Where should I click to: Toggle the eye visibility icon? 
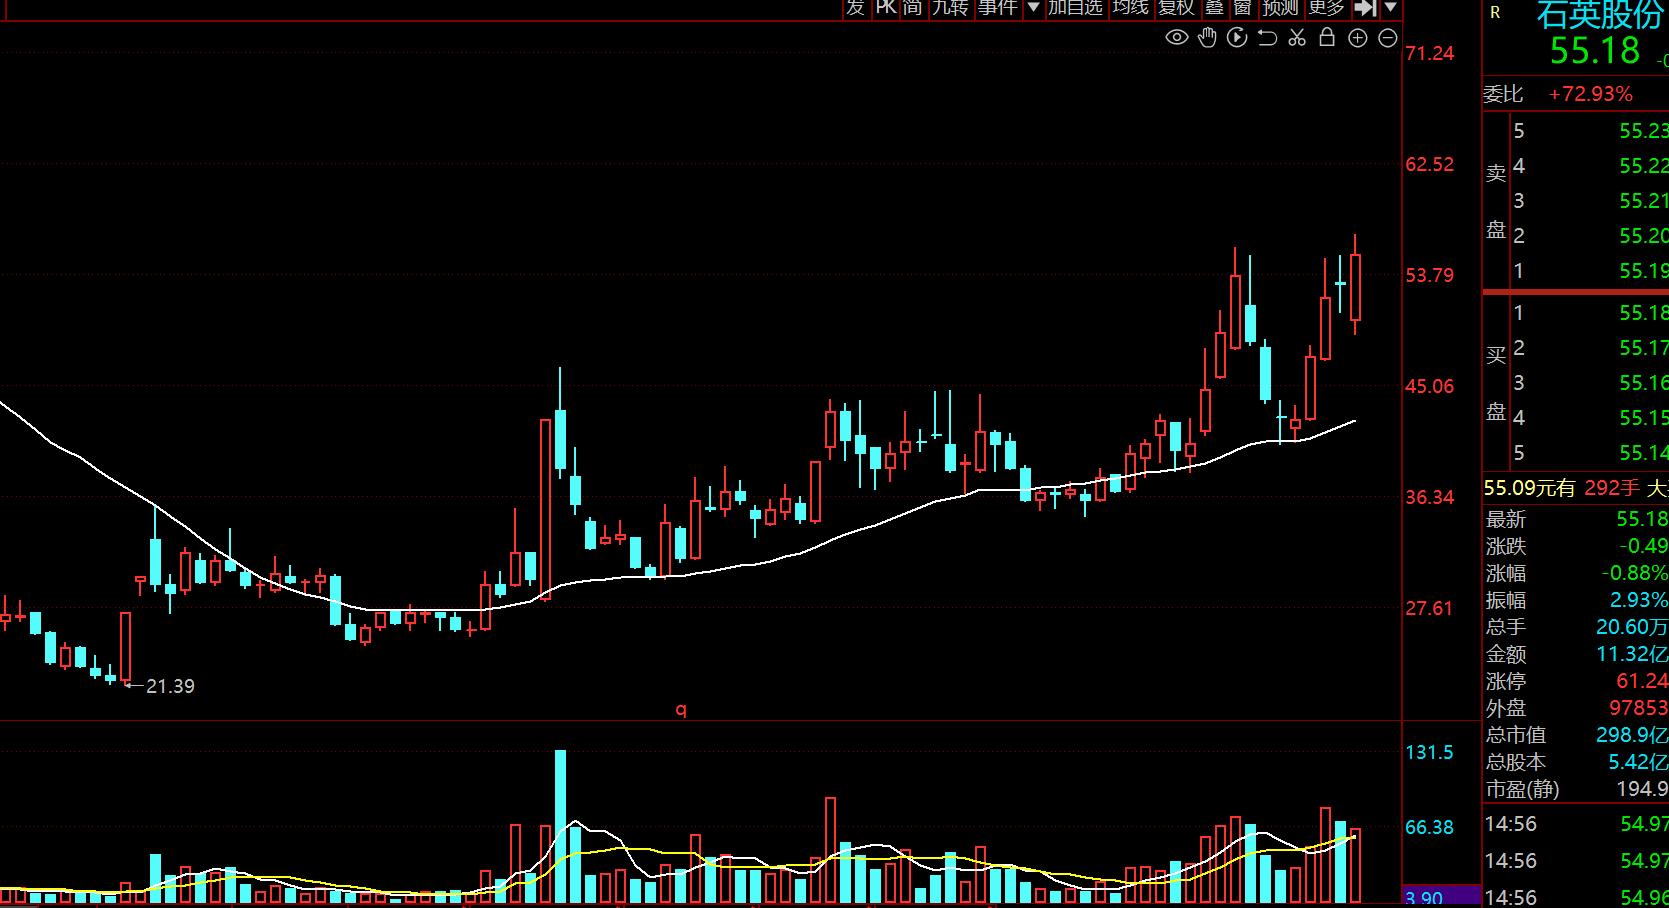point(1177,38)
